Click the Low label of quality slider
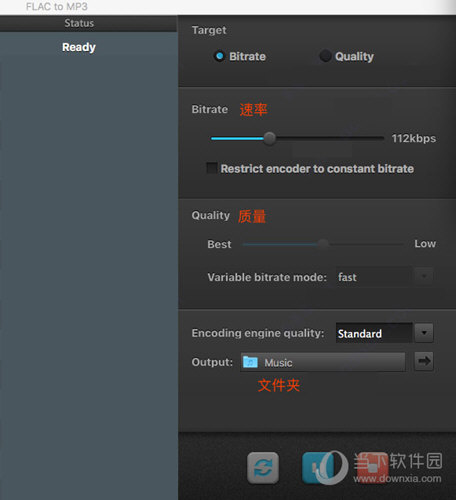This screenshot has height=500, width=456. pos(425,244)
